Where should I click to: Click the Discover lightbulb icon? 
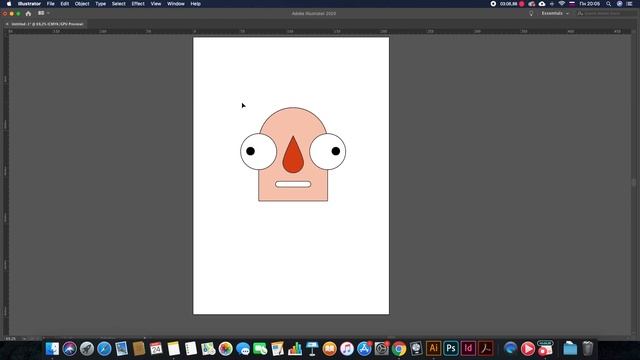tap(531, 13)
